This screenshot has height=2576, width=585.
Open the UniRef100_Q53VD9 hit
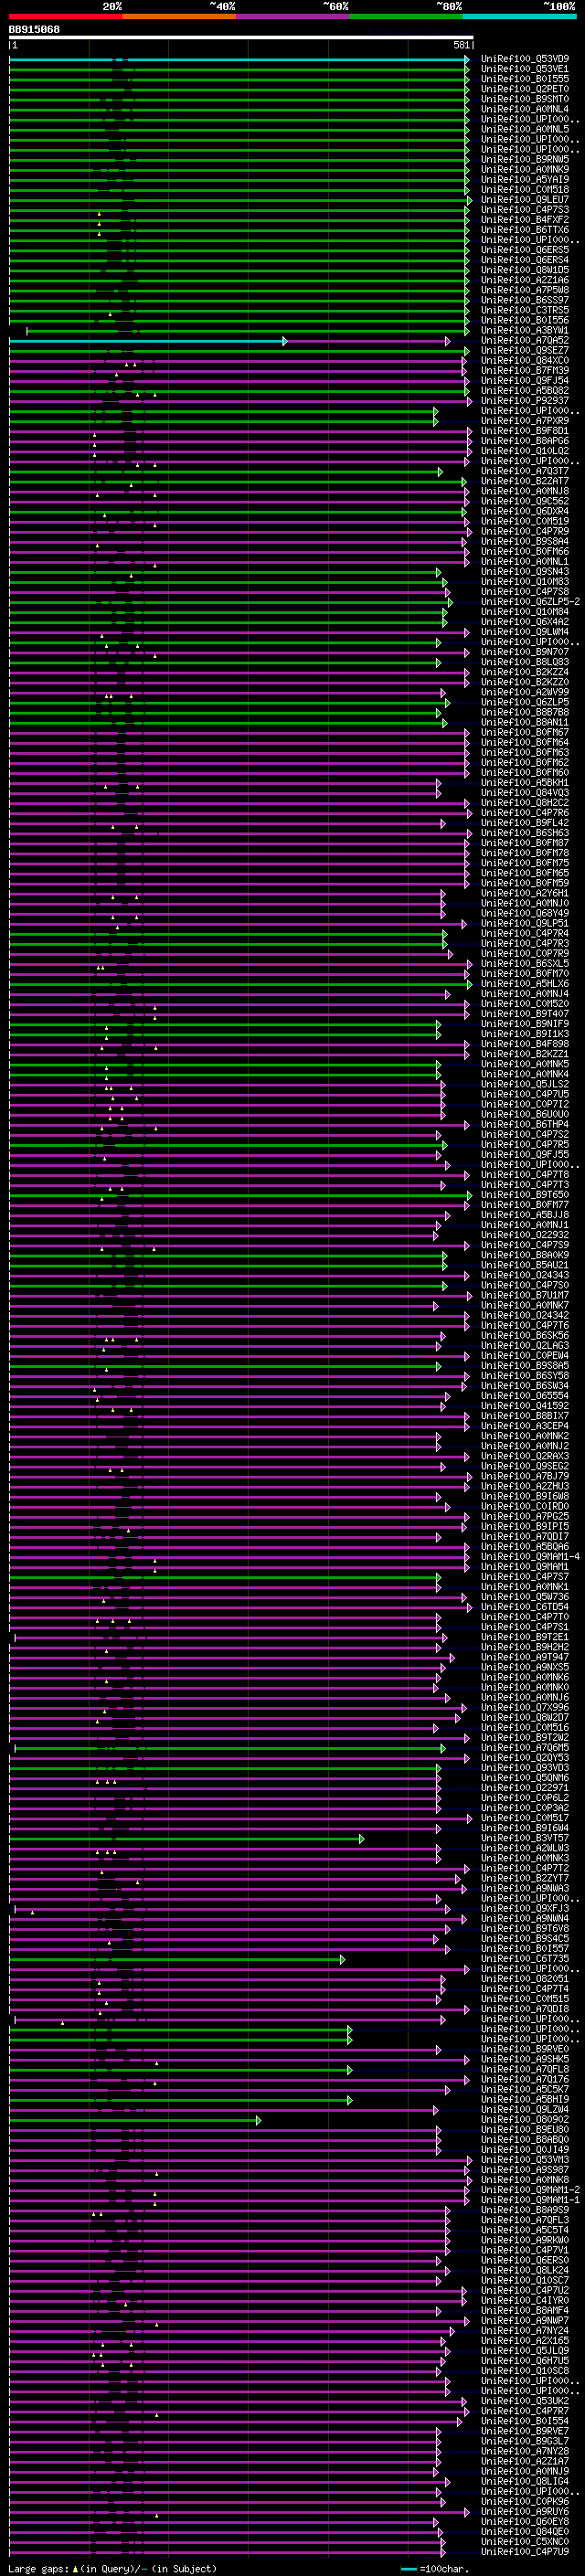(x=524, y=59)
